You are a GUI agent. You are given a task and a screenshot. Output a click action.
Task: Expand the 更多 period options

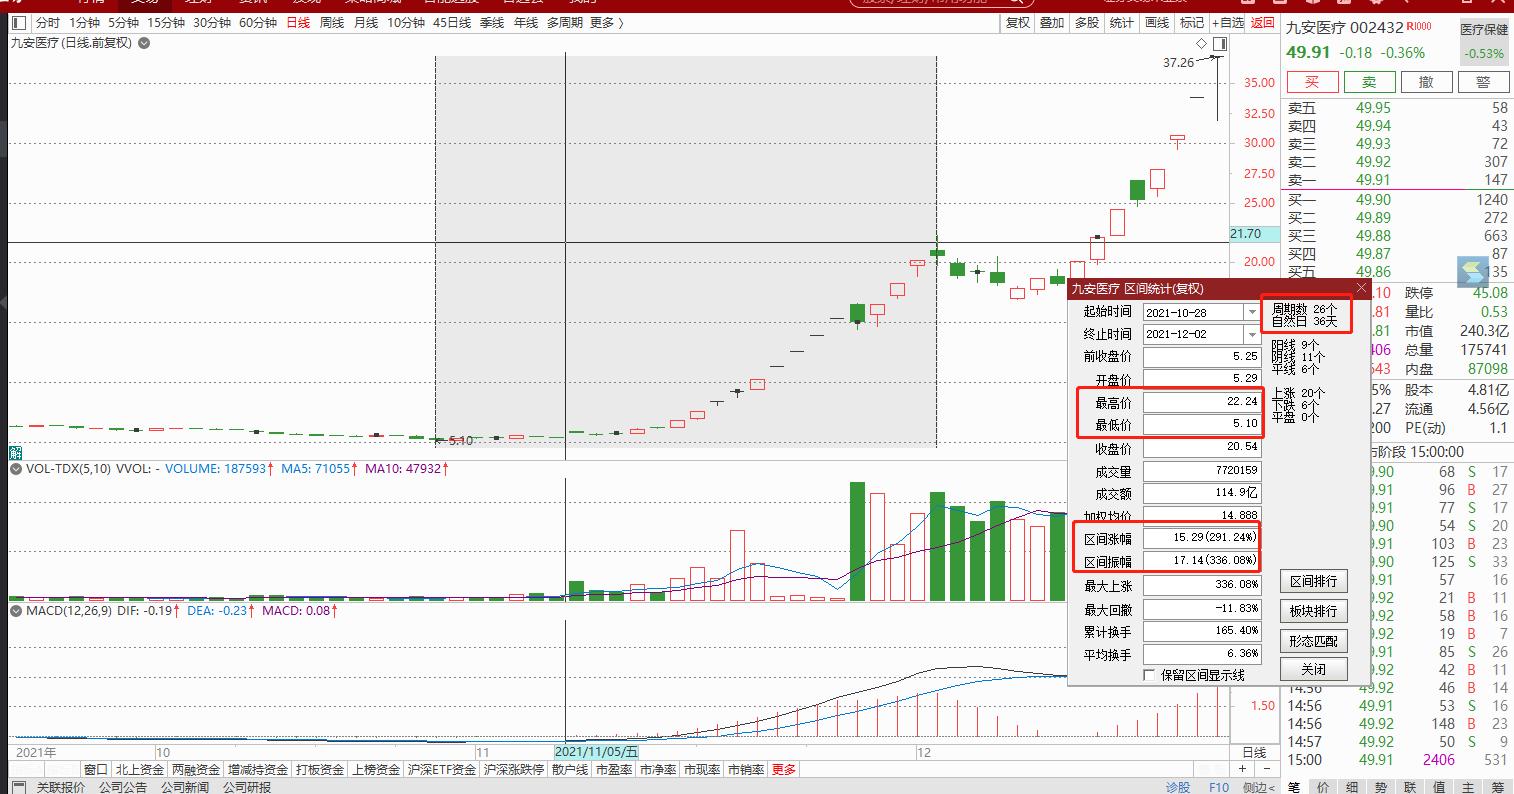pyautogui.click(x=607, y=23)
